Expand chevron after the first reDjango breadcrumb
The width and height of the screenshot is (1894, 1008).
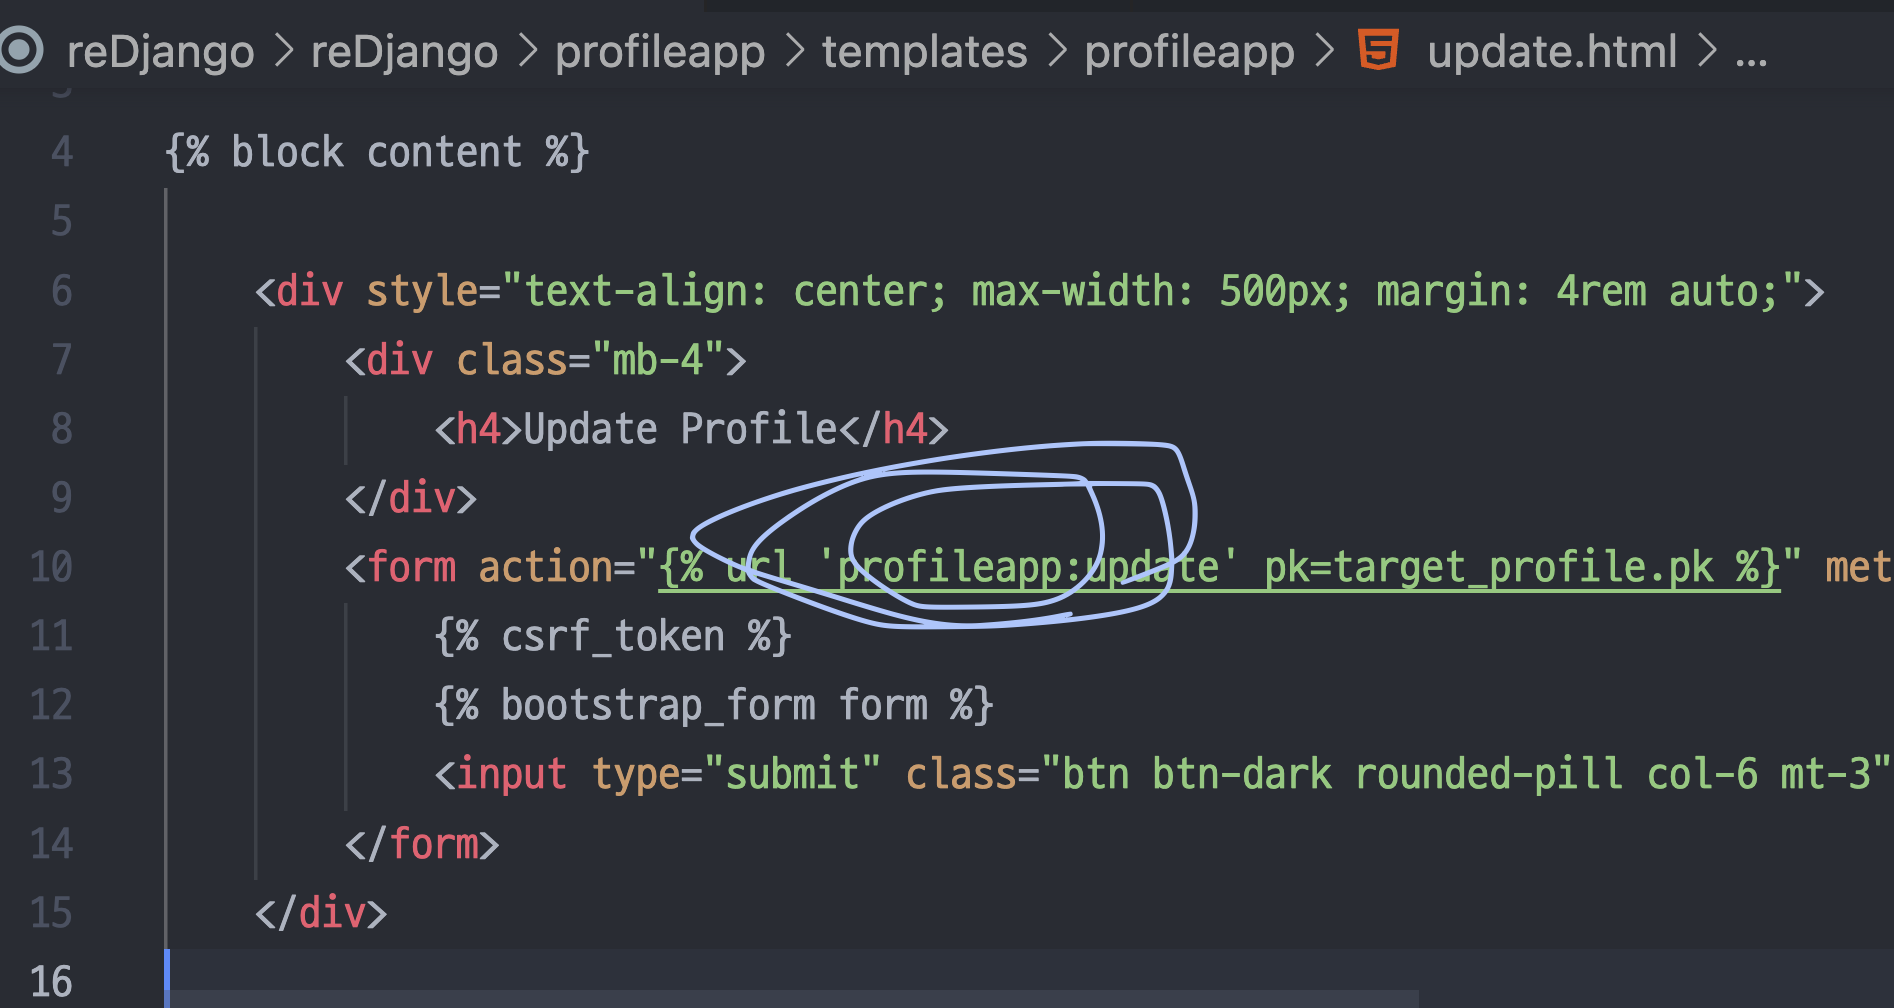[x=283, y=51]
